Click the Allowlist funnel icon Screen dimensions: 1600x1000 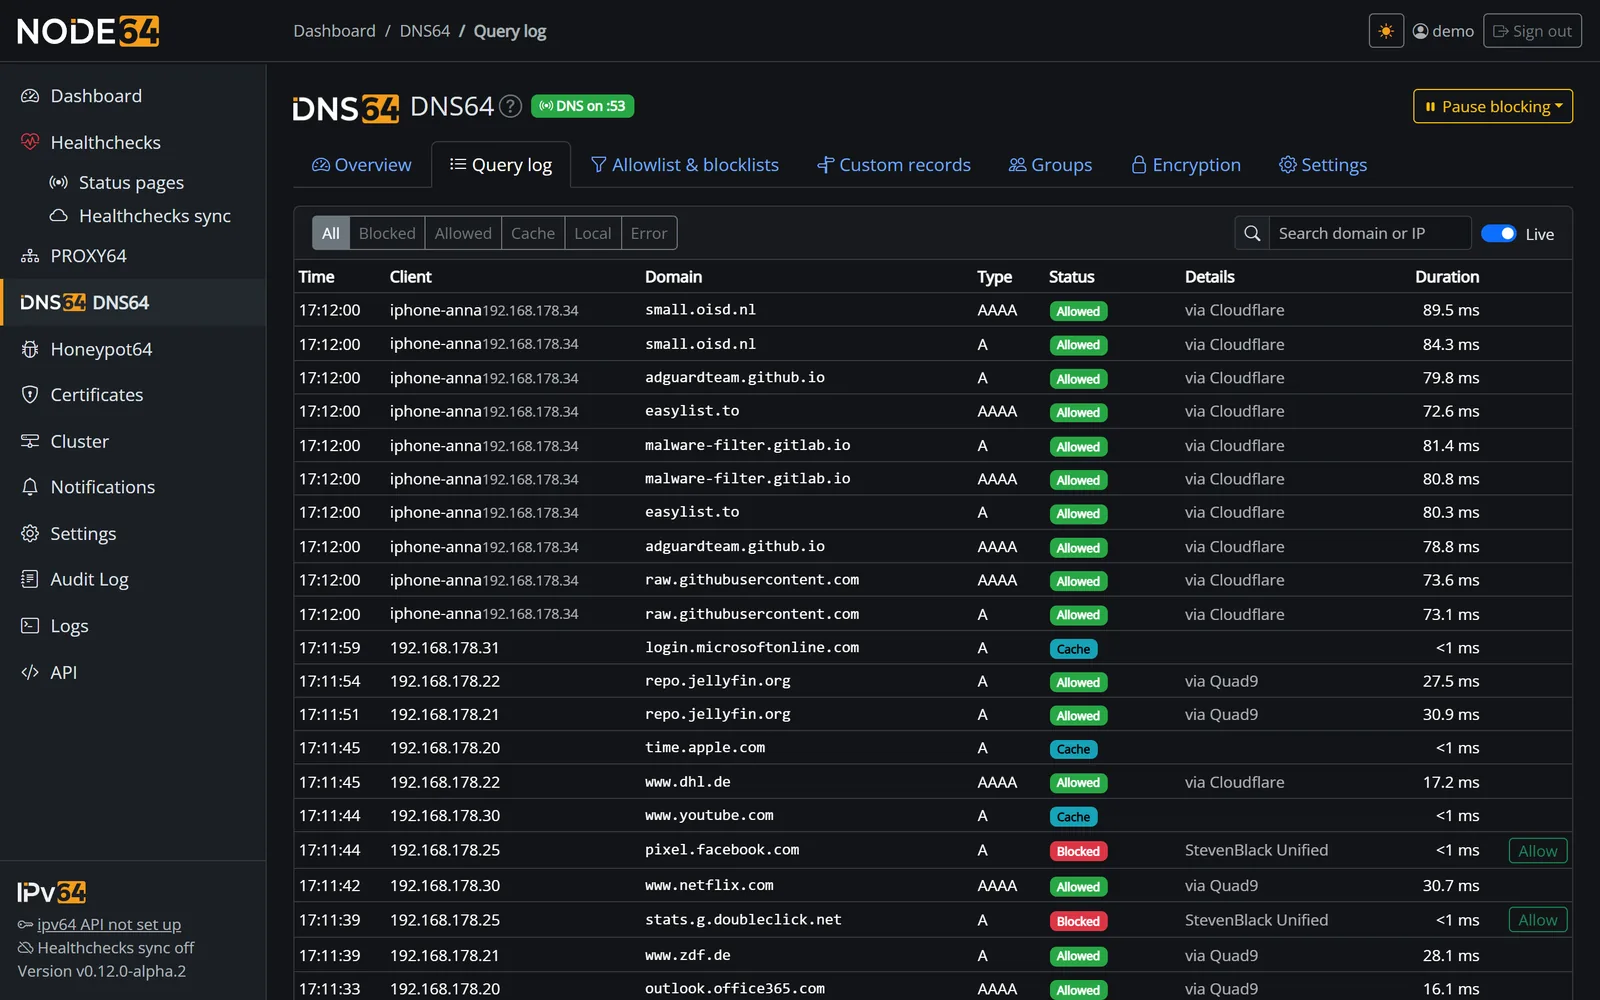click(x=599, y=165)
